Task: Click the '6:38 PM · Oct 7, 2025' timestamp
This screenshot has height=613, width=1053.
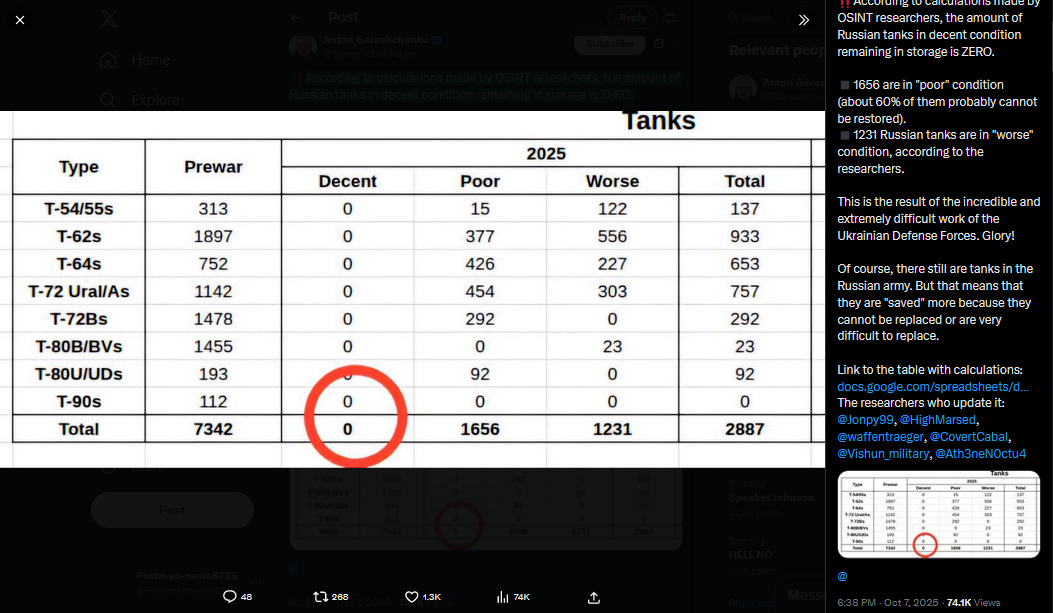Action: 887,602
